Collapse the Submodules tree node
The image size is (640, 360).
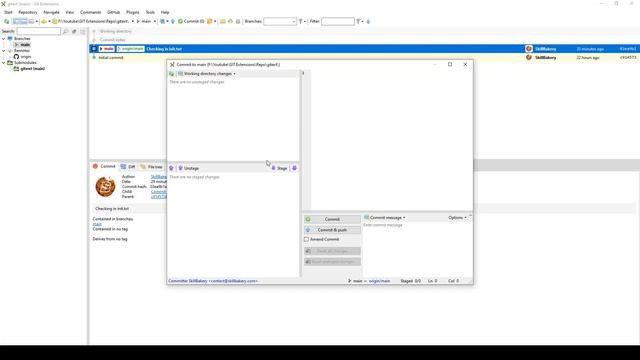(4, 63)
